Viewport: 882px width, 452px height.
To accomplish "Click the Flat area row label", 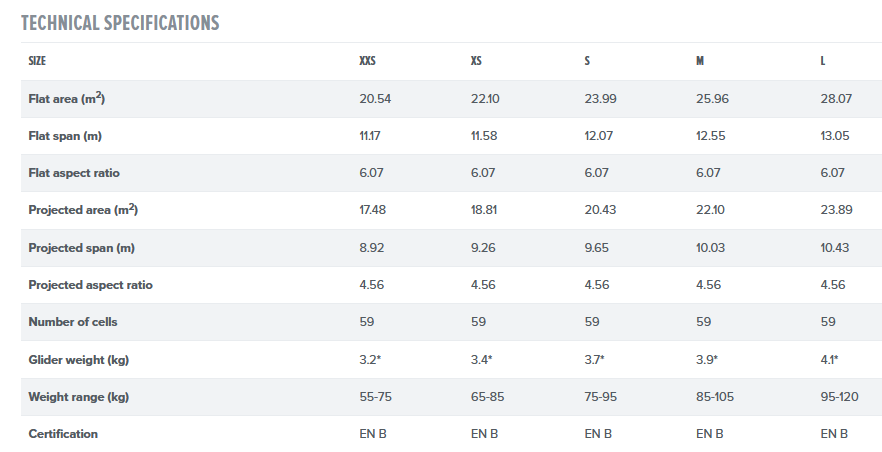I will (x=67, y=98).
